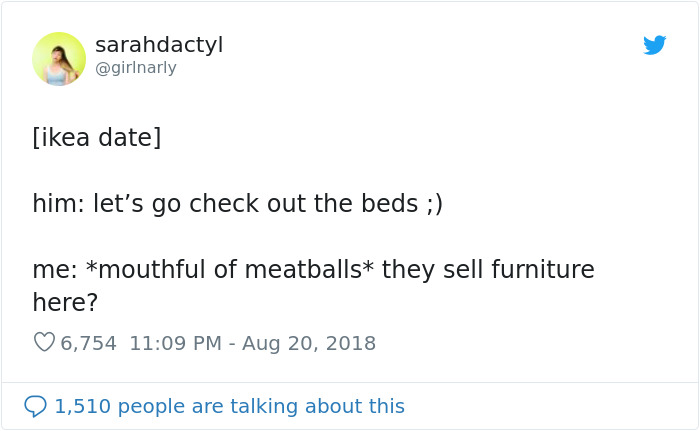
Task: Click the 'him: let's go check out' line
Action: (x=237, y=204)
